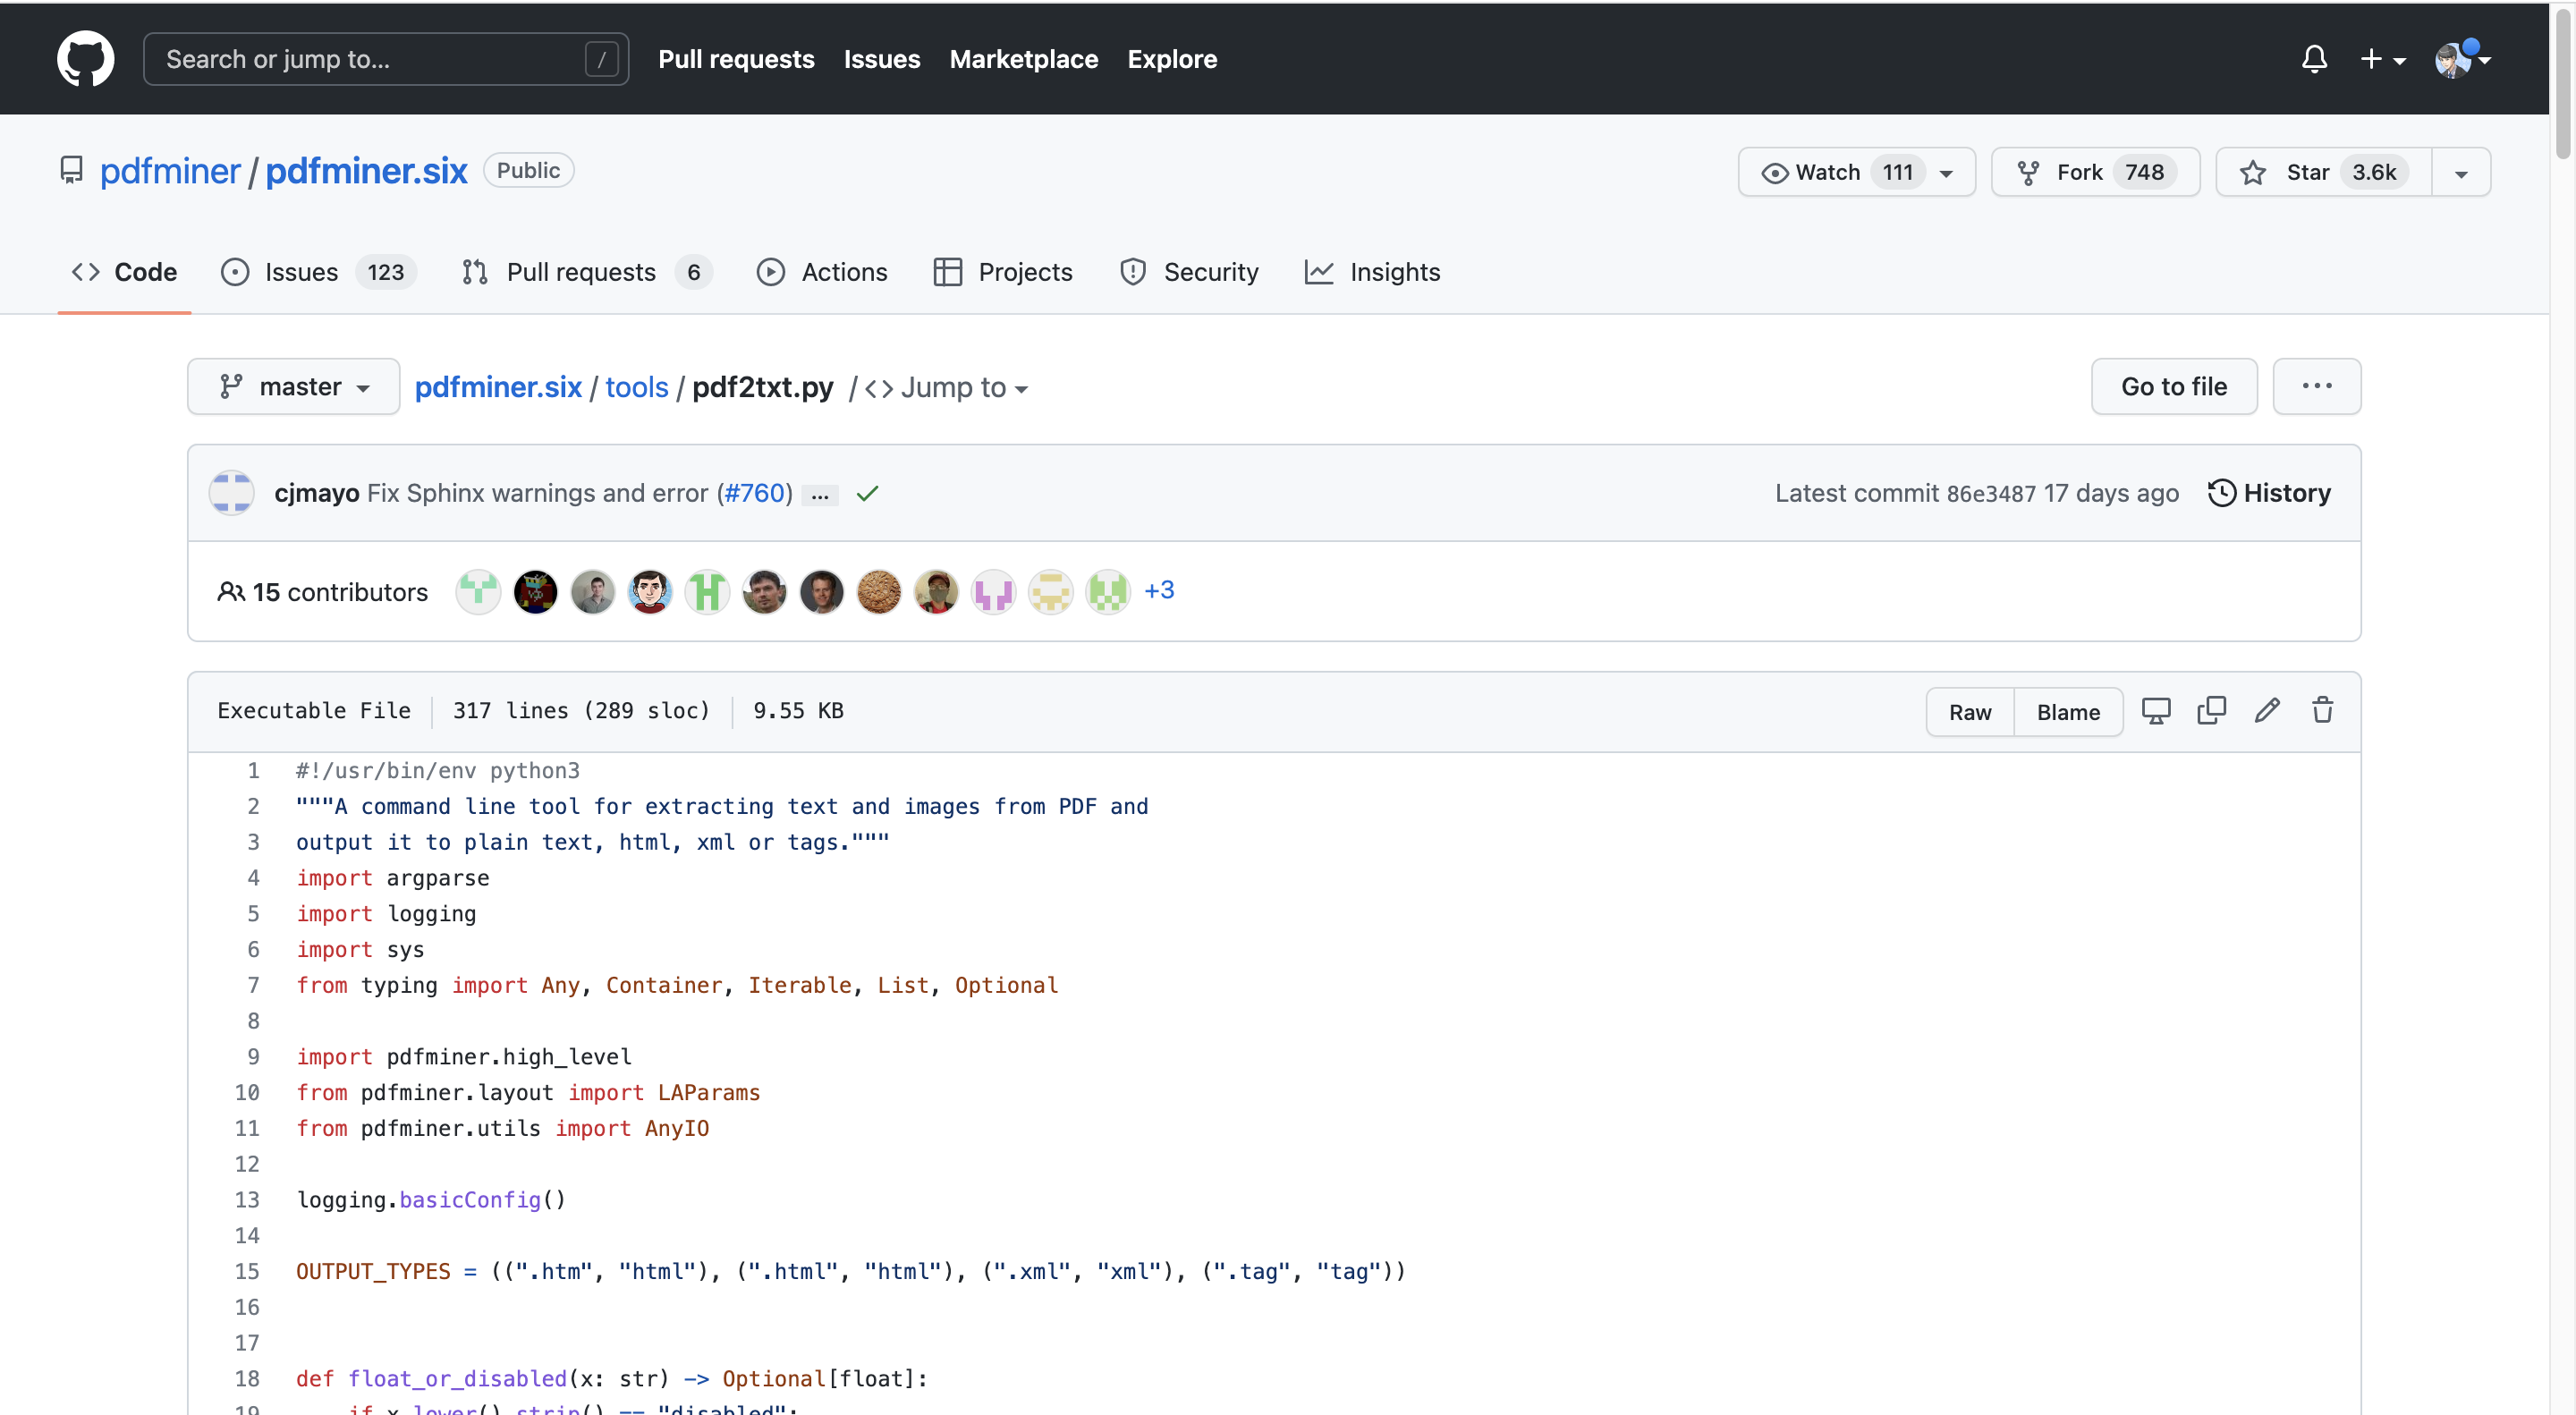Open the second contributor's dark avatar
This screenshot has height=1415, width=2576.
tap(535, 592)
